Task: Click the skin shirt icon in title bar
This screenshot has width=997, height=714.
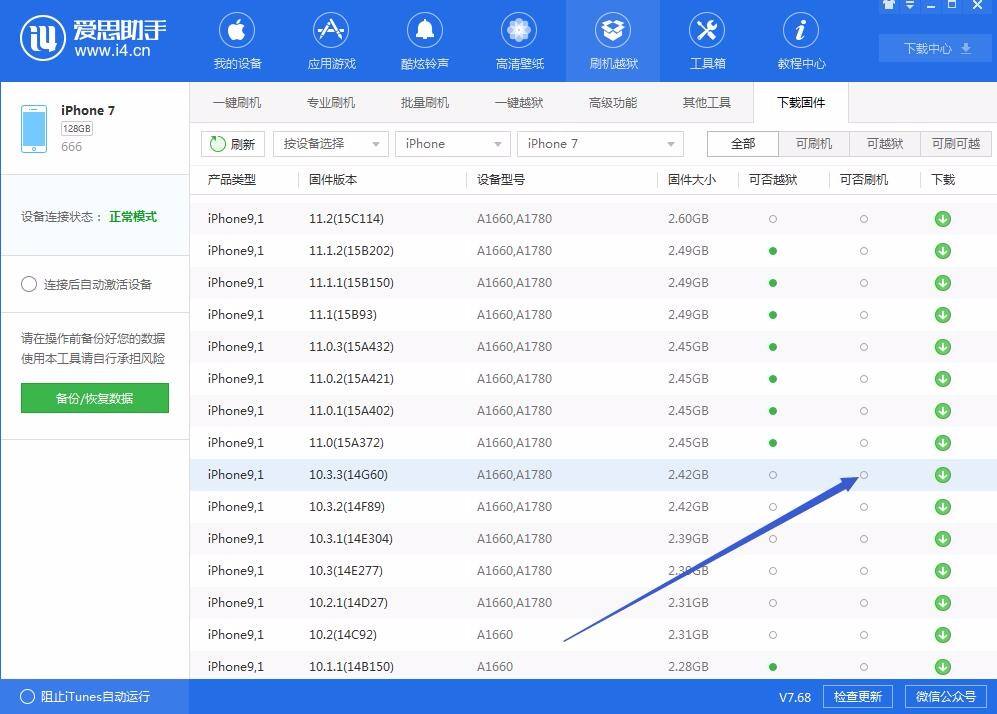Action: pos(889,5)
